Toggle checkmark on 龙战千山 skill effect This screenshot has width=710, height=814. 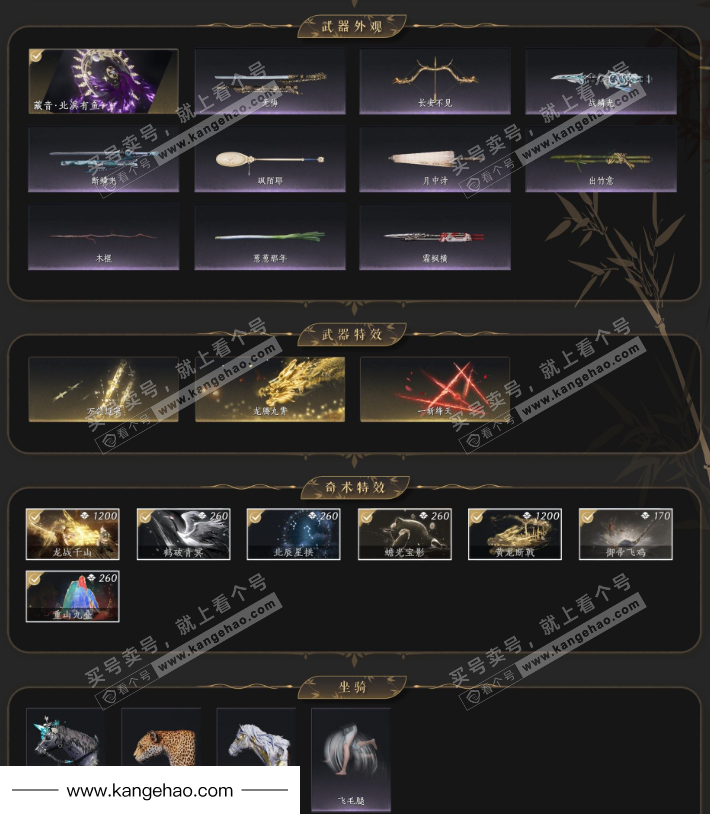coord(34,517)
